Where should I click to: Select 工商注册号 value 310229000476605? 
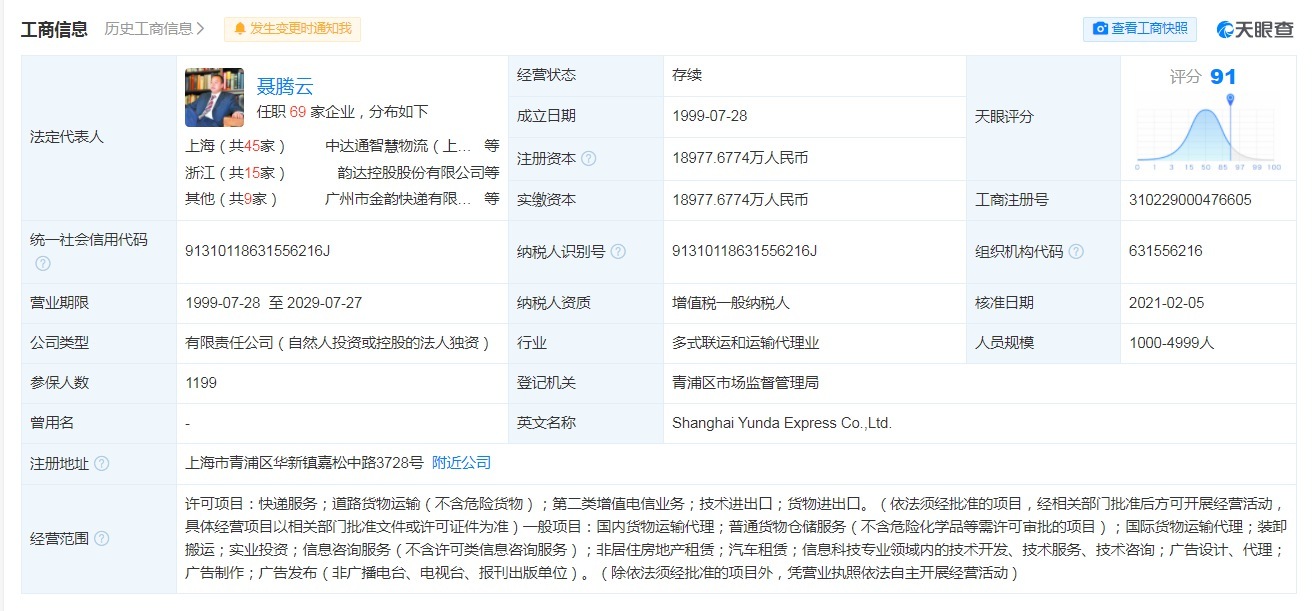click(x=1190, y=200)
